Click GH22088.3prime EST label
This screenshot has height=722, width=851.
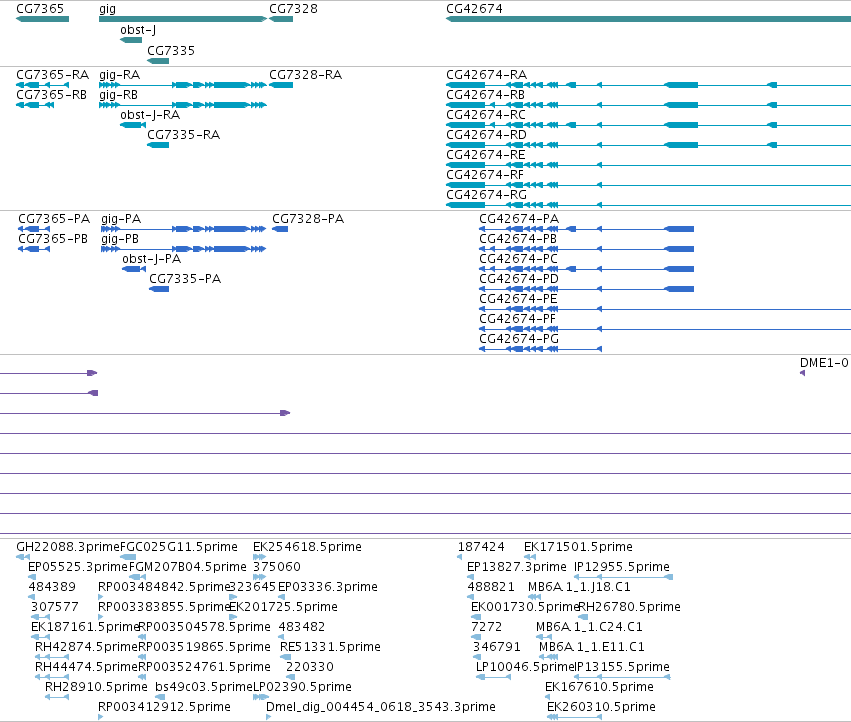(x=68, y=547)
